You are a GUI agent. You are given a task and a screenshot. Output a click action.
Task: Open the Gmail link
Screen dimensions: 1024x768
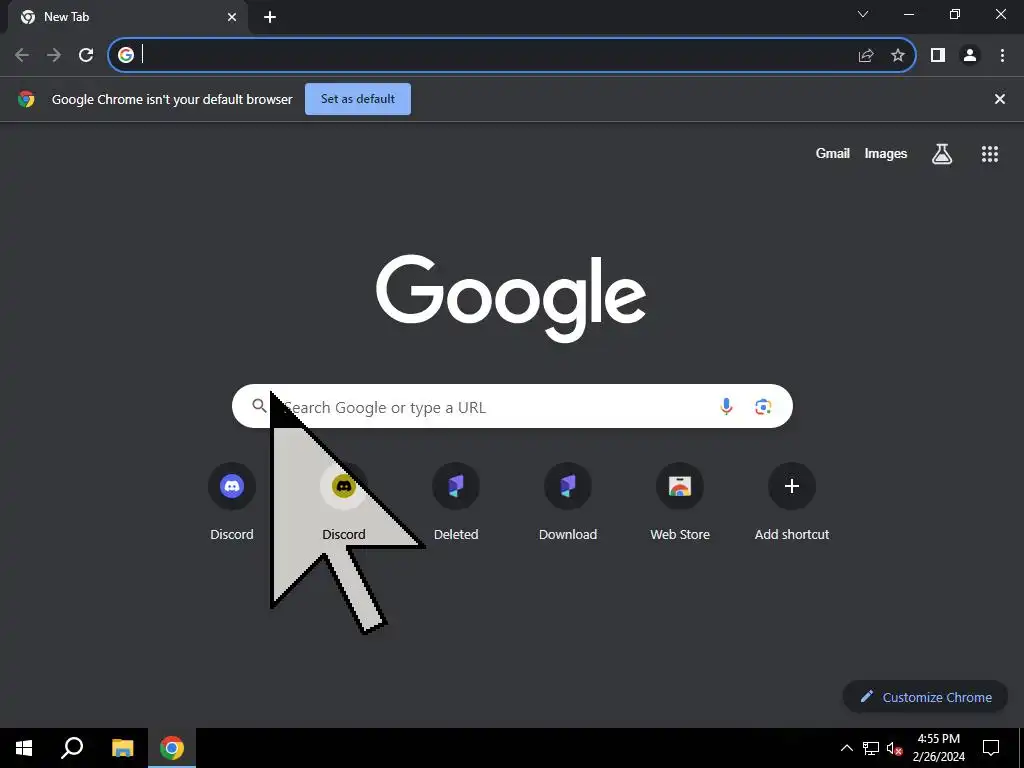coord(833,153)
